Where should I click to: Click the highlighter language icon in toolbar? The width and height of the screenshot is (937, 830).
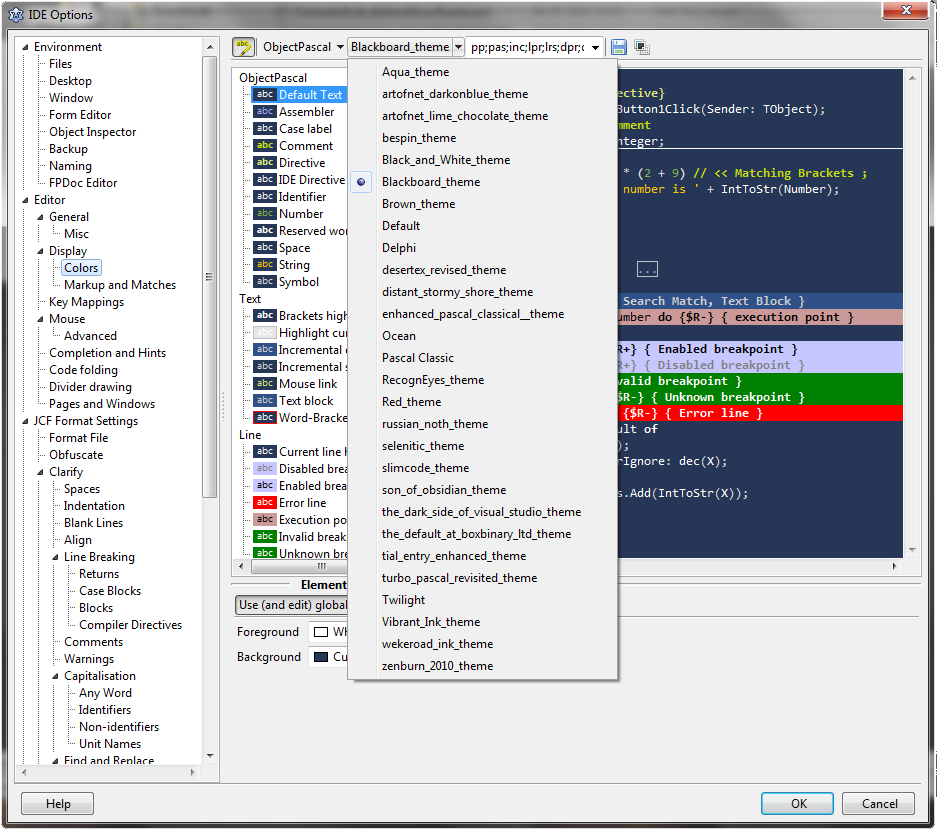(x=243, y=47)
